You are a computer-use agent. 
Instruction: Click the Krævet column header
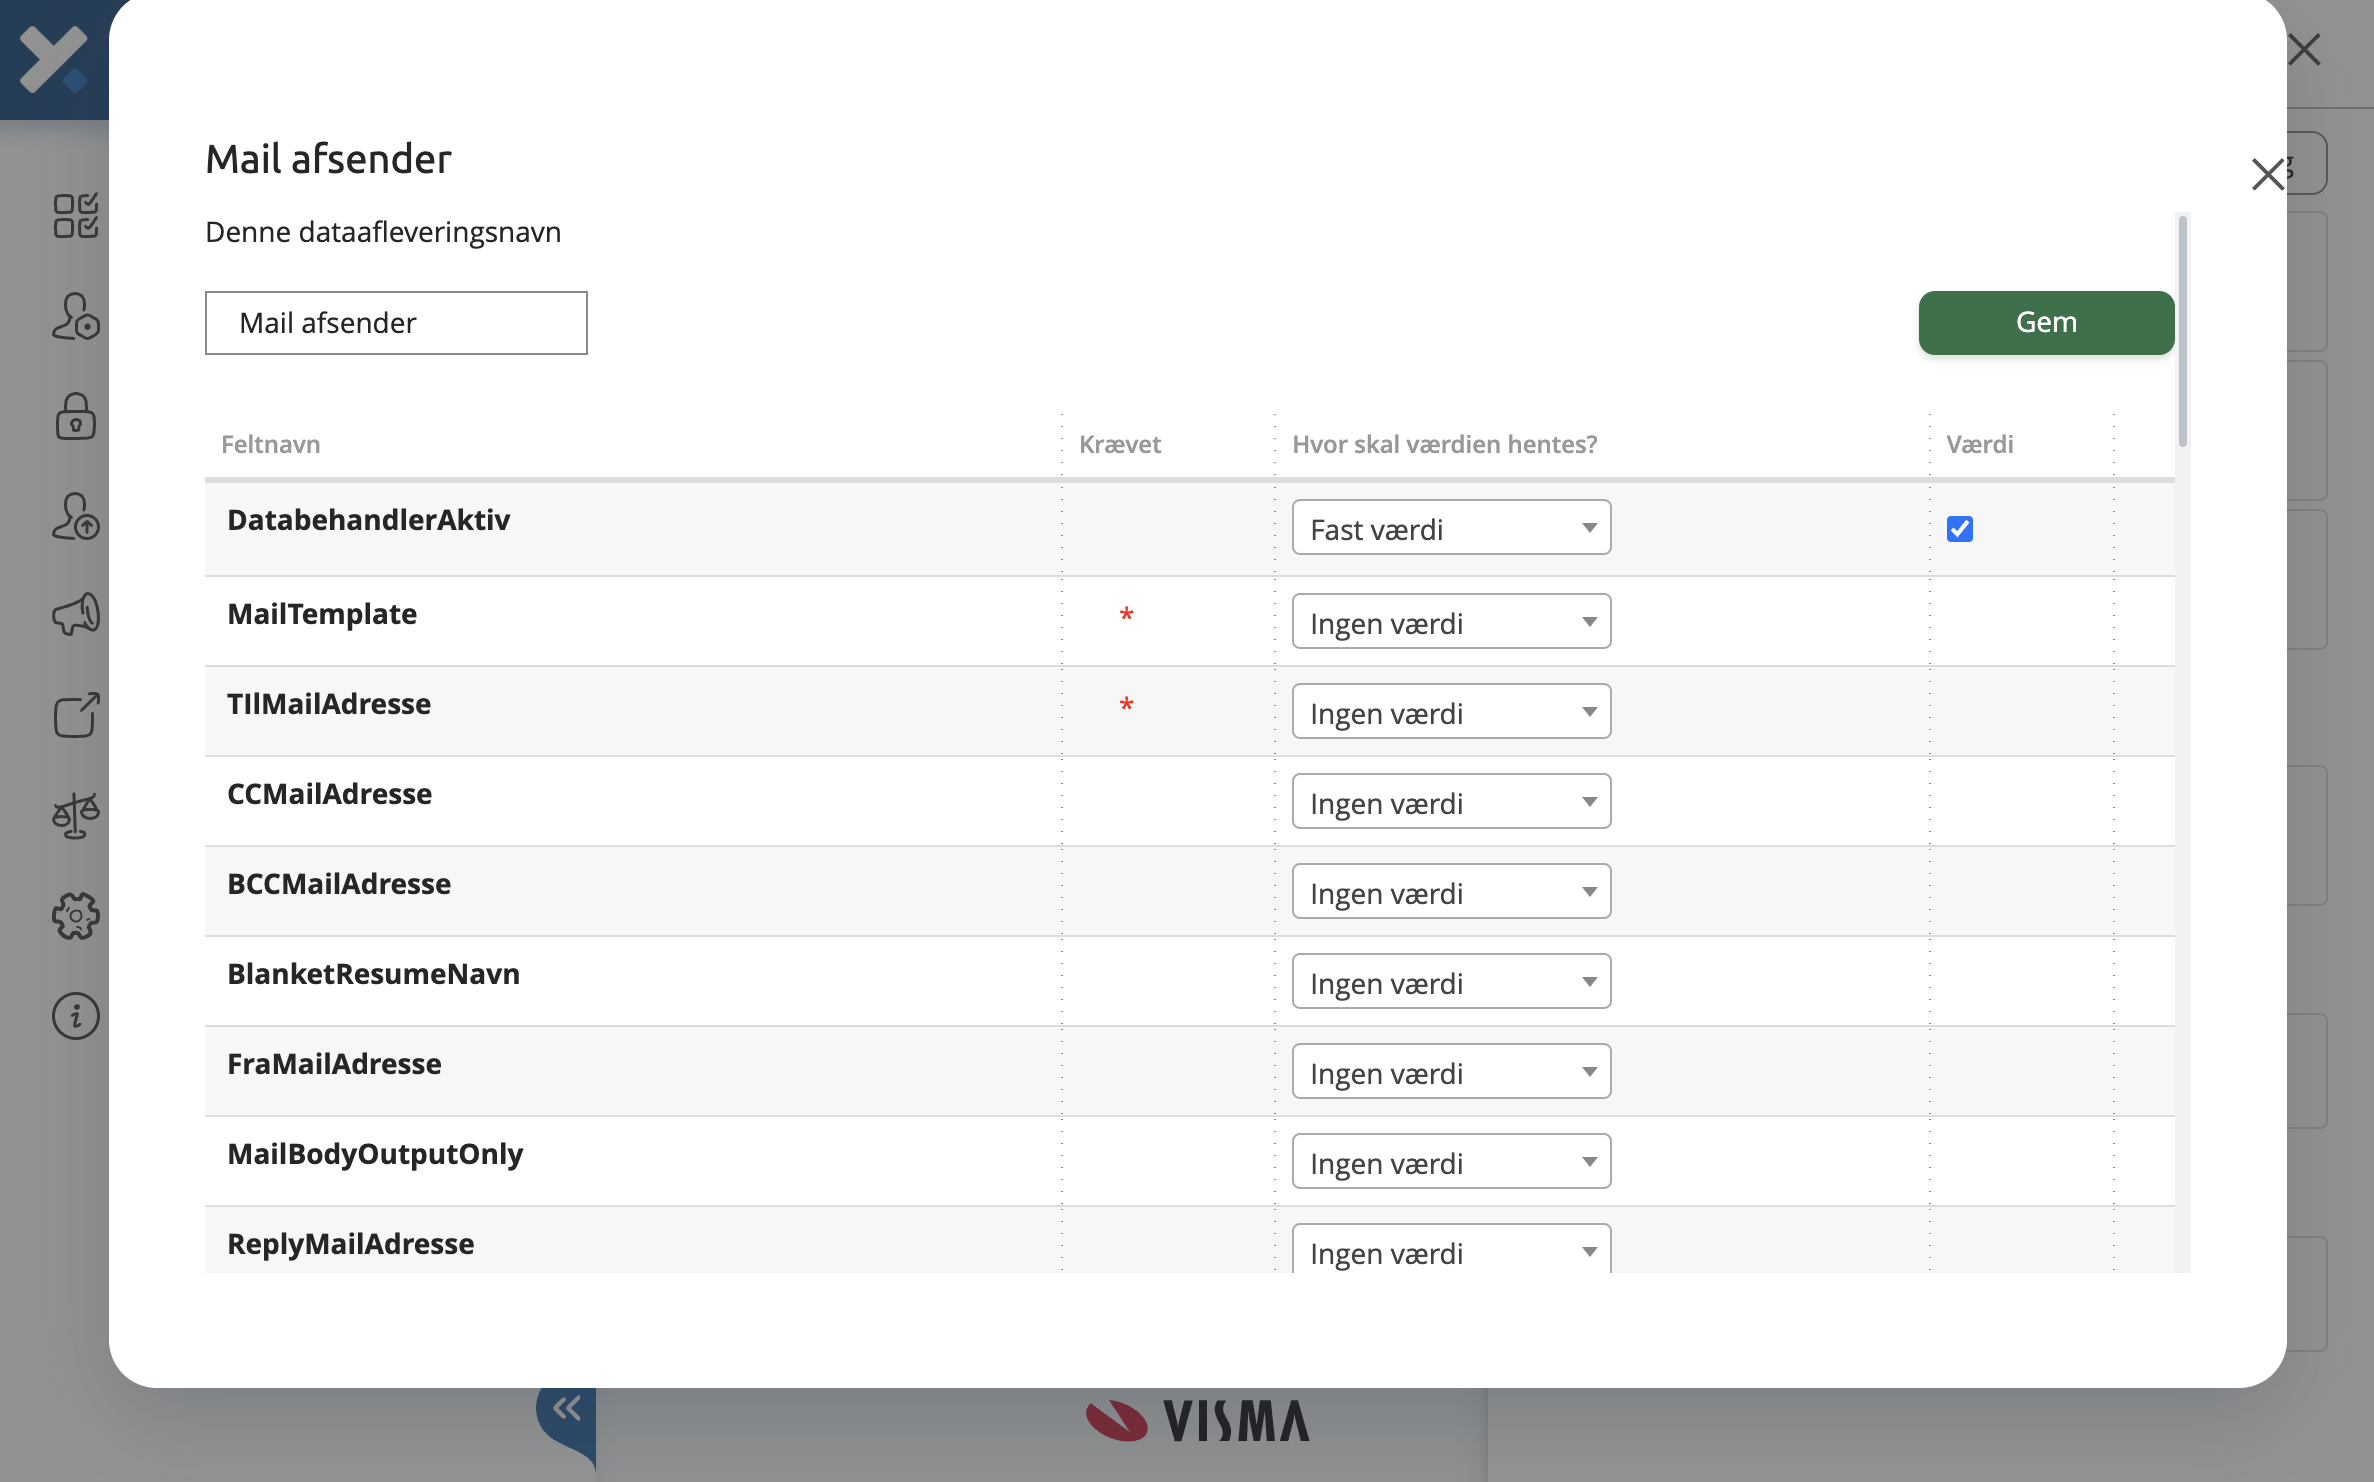pos(1119,444)
